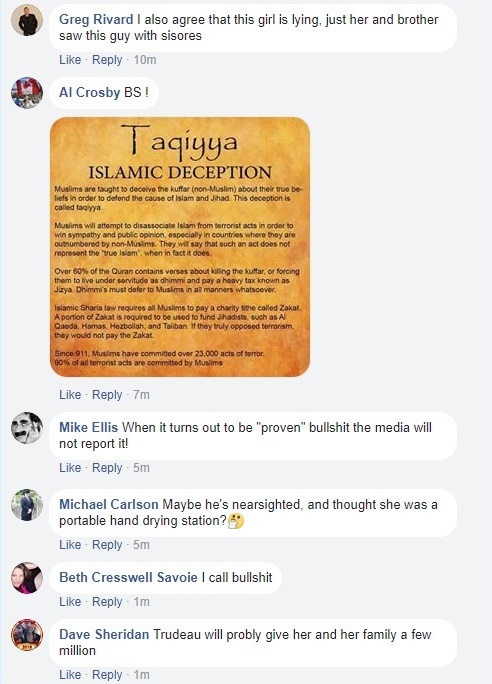Open Greg Rivard's profile picture
Image resolution: width=492 pixels, height=684 pixels.
[27, 20]
